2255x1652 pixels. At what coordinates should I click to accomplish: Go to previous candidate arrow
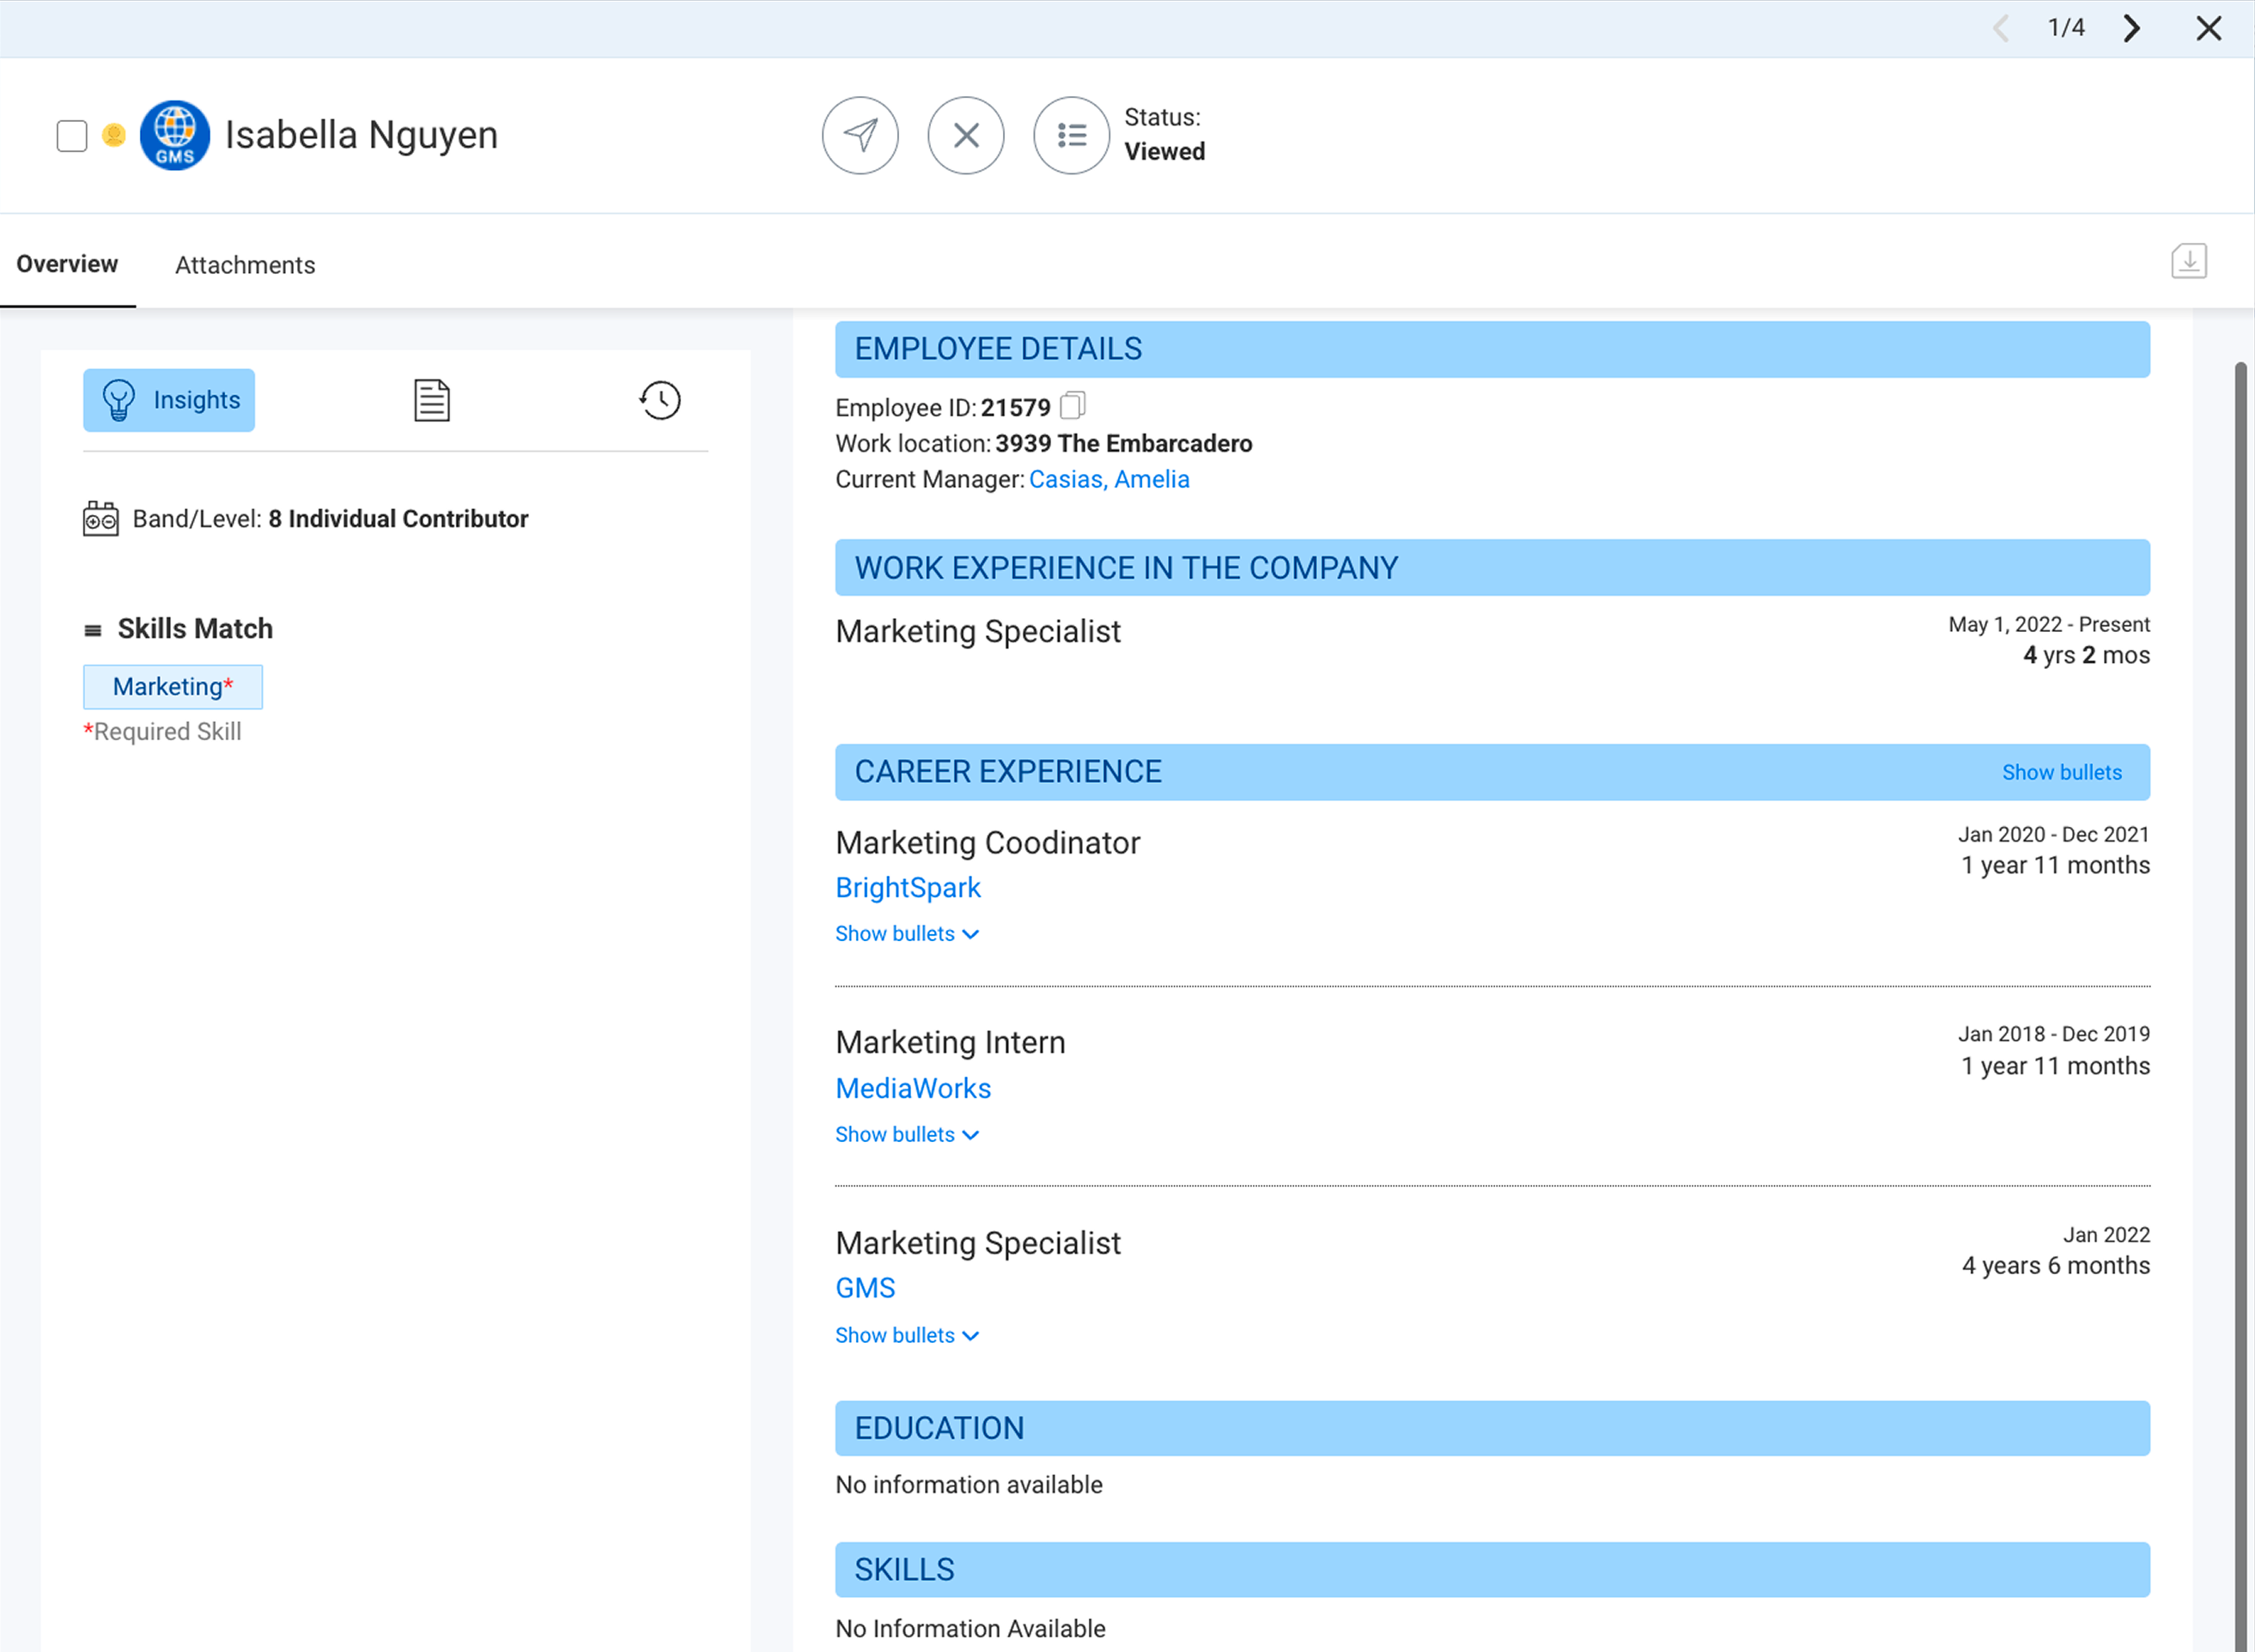pos(2001,28)
